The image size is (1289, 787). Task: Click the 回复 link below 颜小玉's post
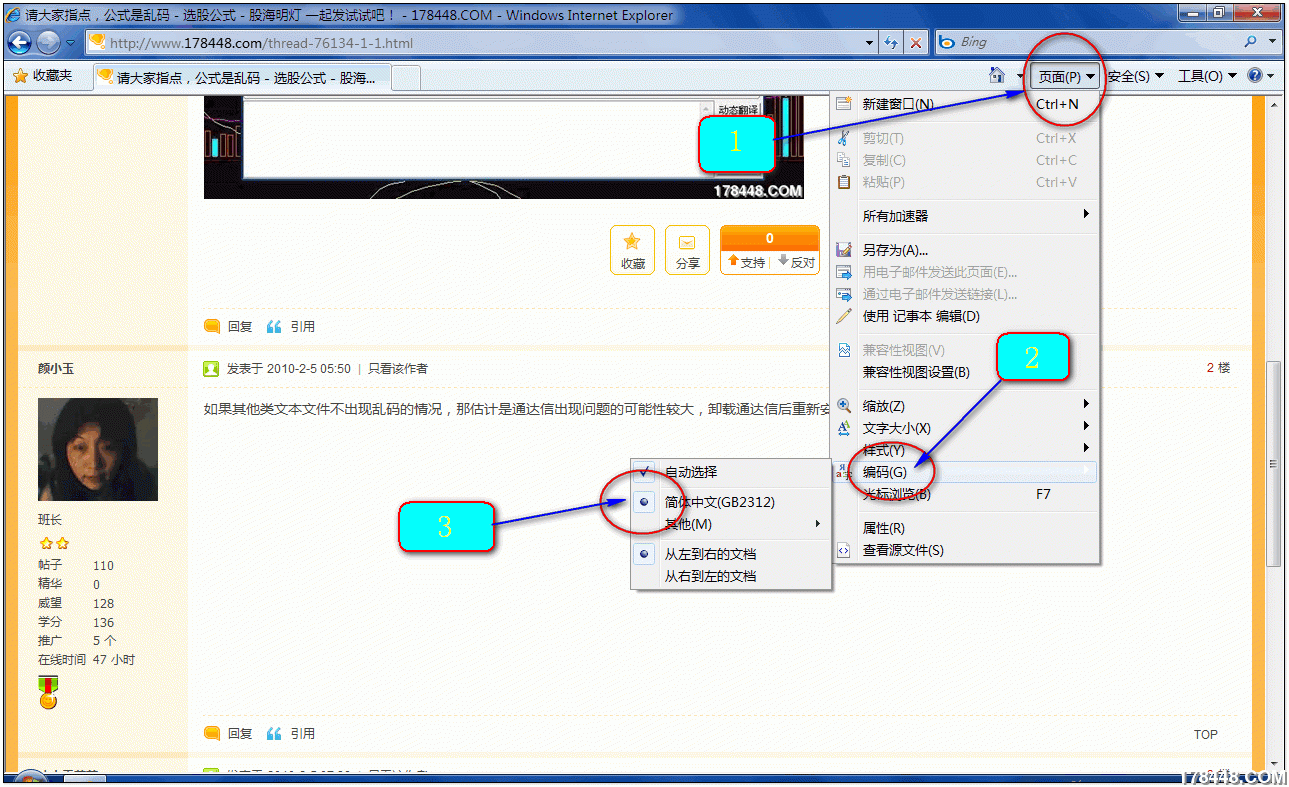(240, 733)
